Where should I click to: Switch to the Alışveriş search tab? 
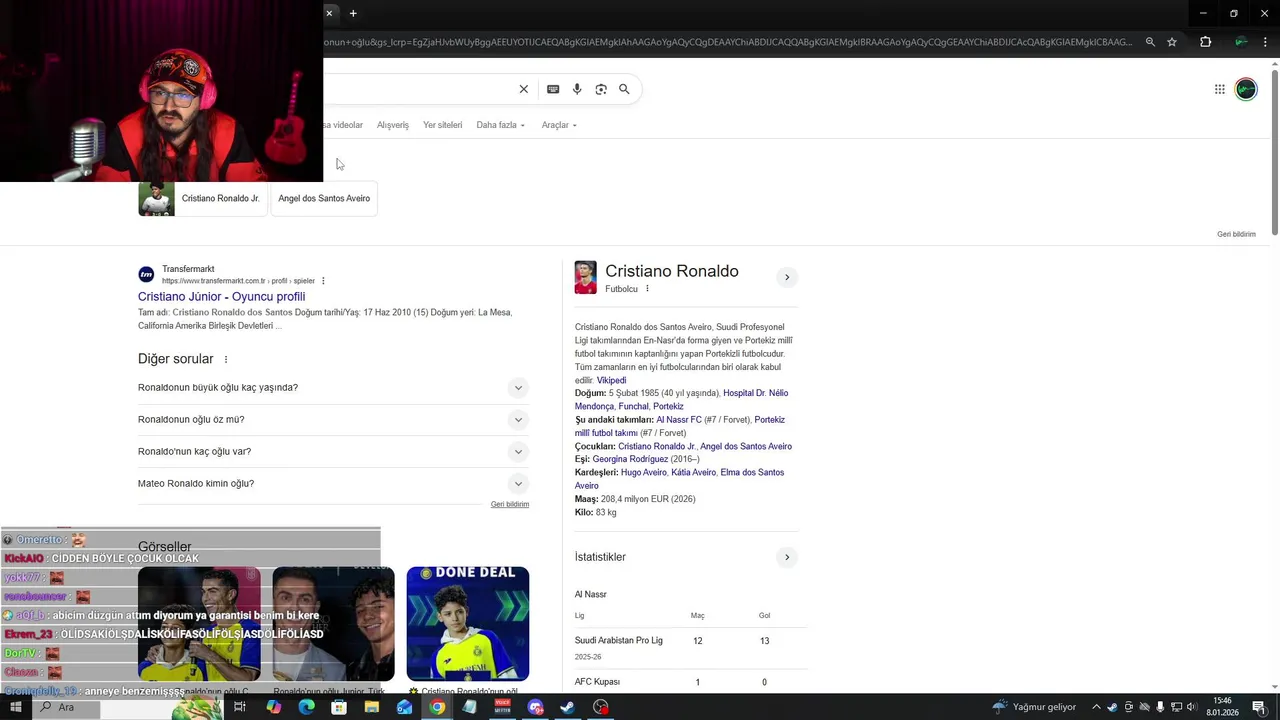[393, 125]
